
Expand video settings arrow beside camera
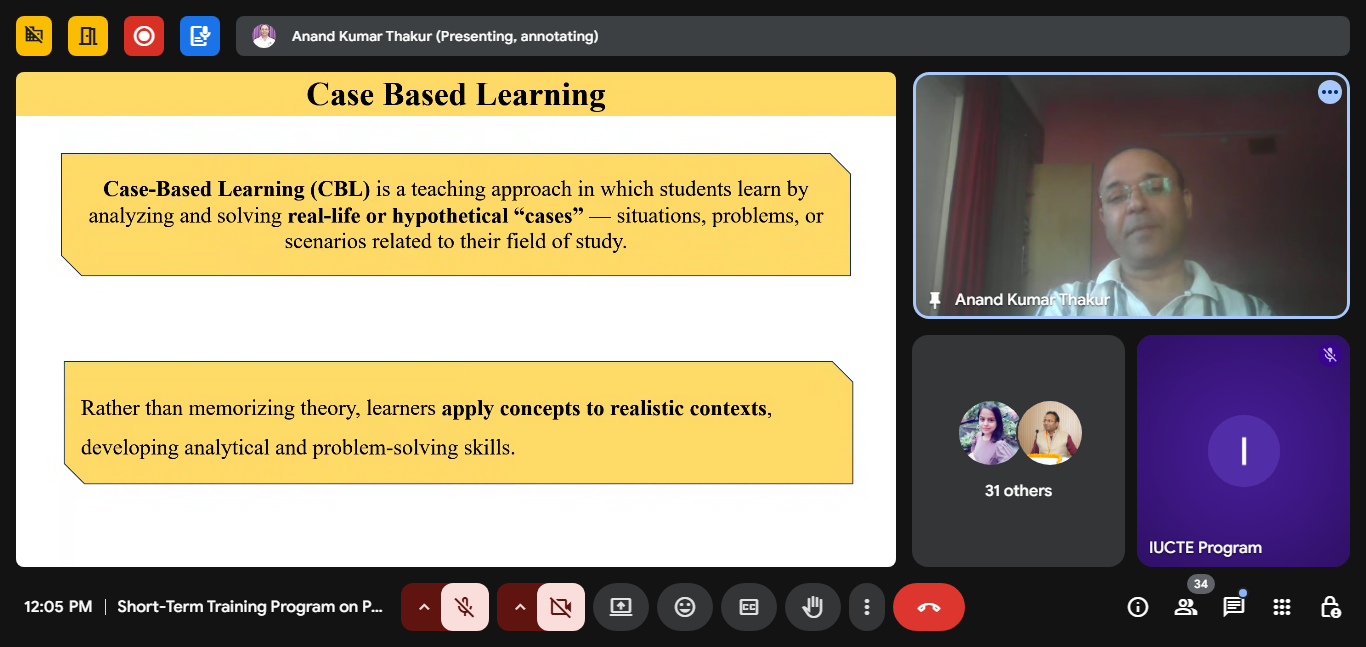pos(519,607)
